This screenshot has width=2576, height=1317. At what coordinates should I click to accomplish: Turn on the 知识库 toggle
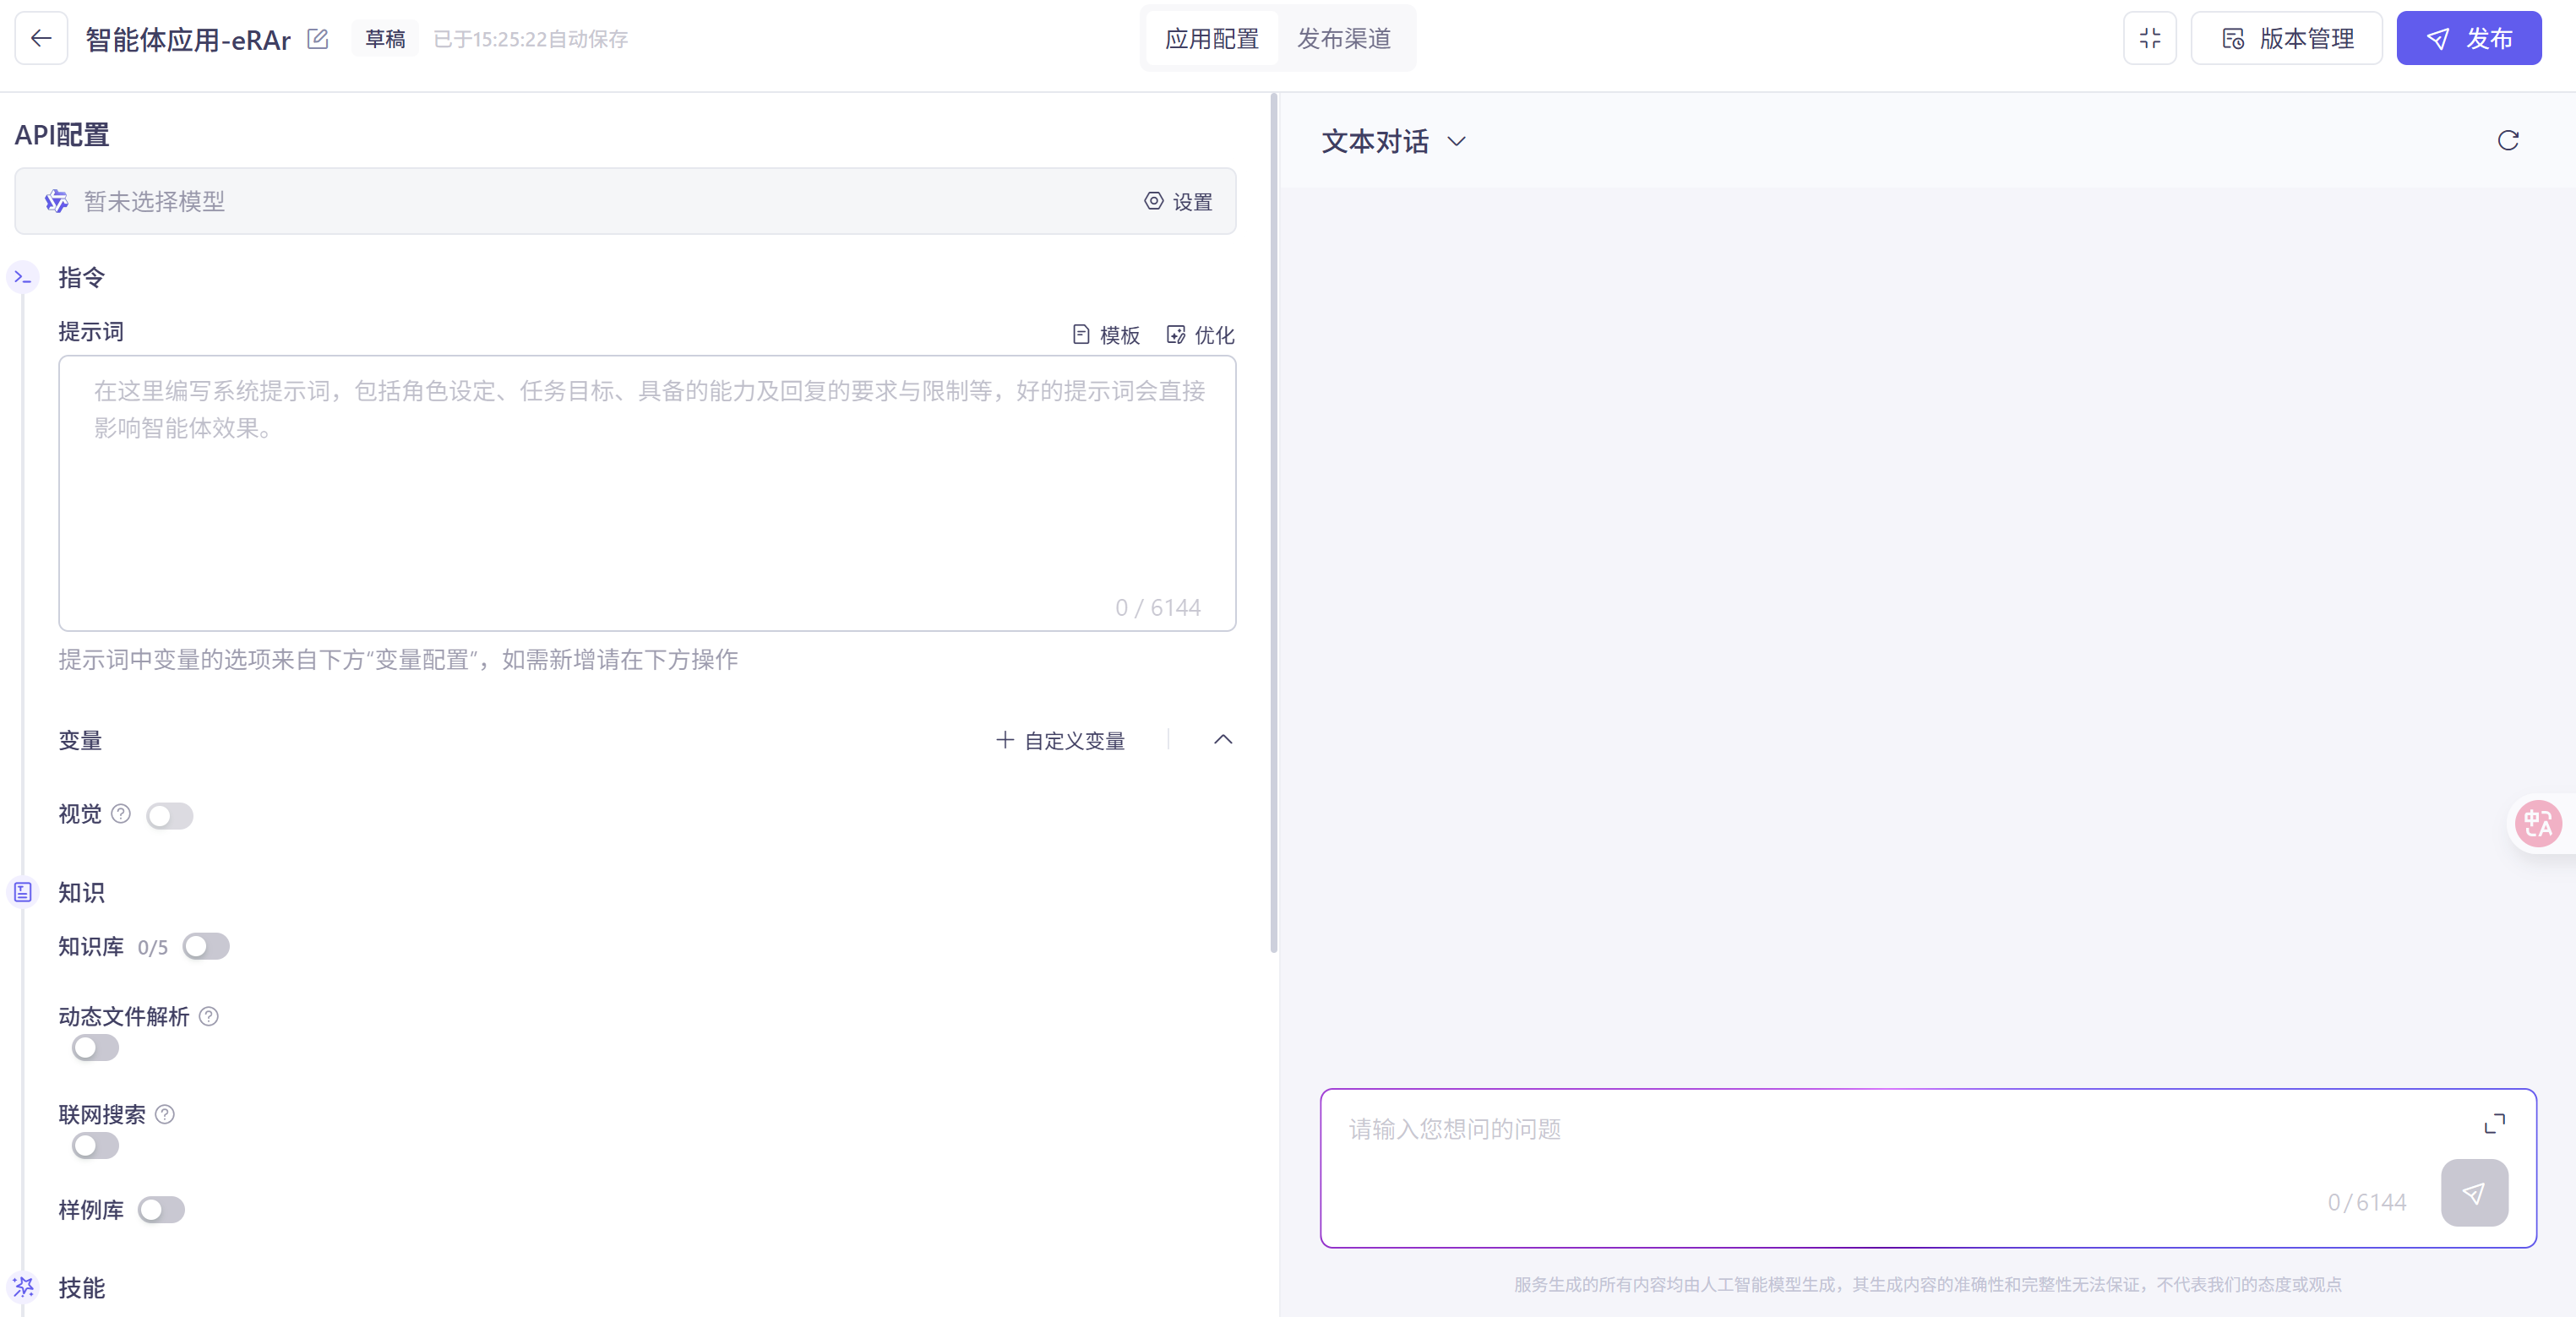[x=206, y=946]
